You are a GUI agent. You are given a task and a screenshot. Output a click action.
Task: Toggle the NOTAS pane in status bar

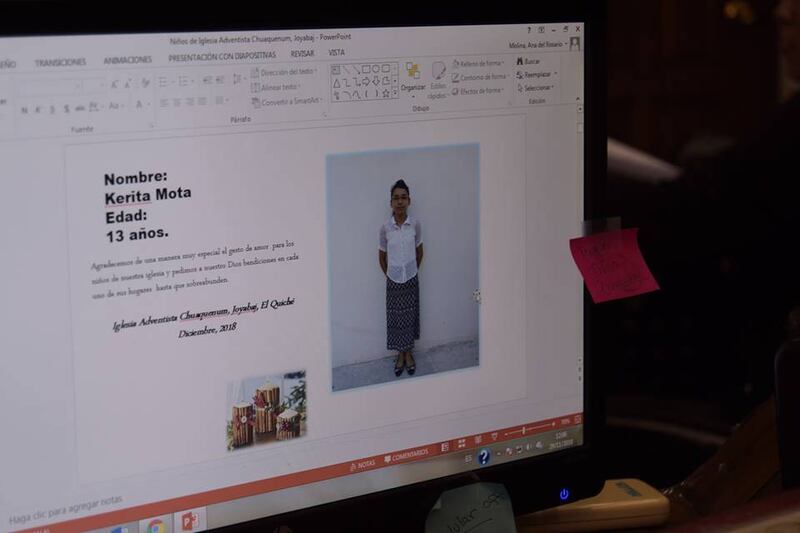pos(362,465)
